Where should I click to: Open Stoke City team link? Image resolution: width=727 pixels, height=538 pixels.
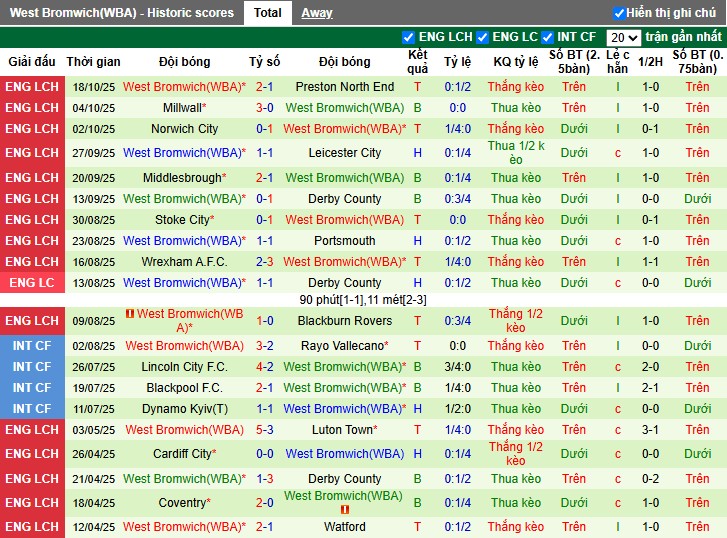click(x=182, y=219)
